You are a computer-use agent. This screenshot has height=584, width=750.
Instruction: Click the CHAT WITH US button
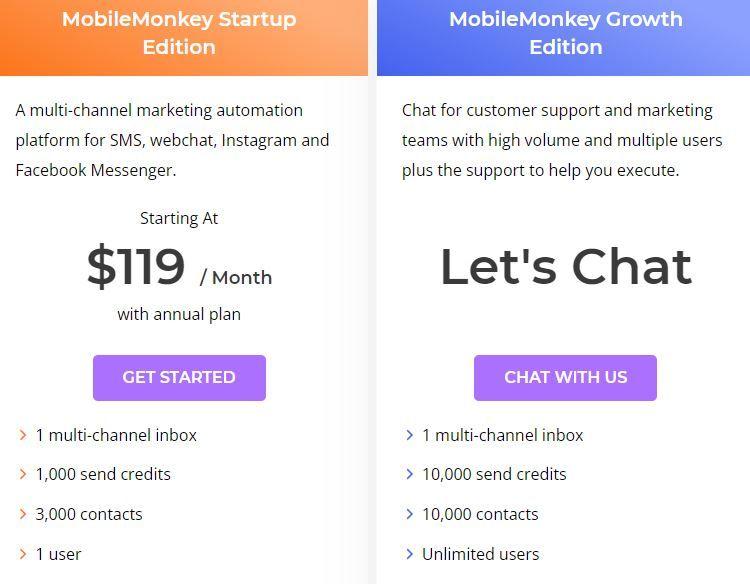tap(565, 377)
